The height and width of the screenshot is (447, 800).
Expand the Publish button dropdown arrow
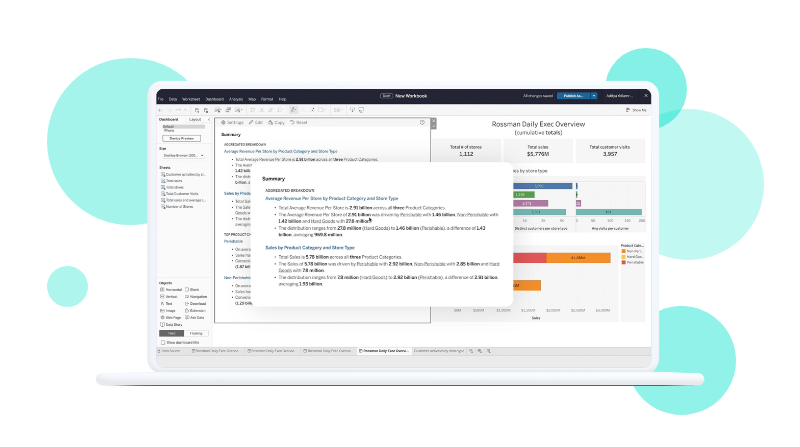tap(593, 95)
